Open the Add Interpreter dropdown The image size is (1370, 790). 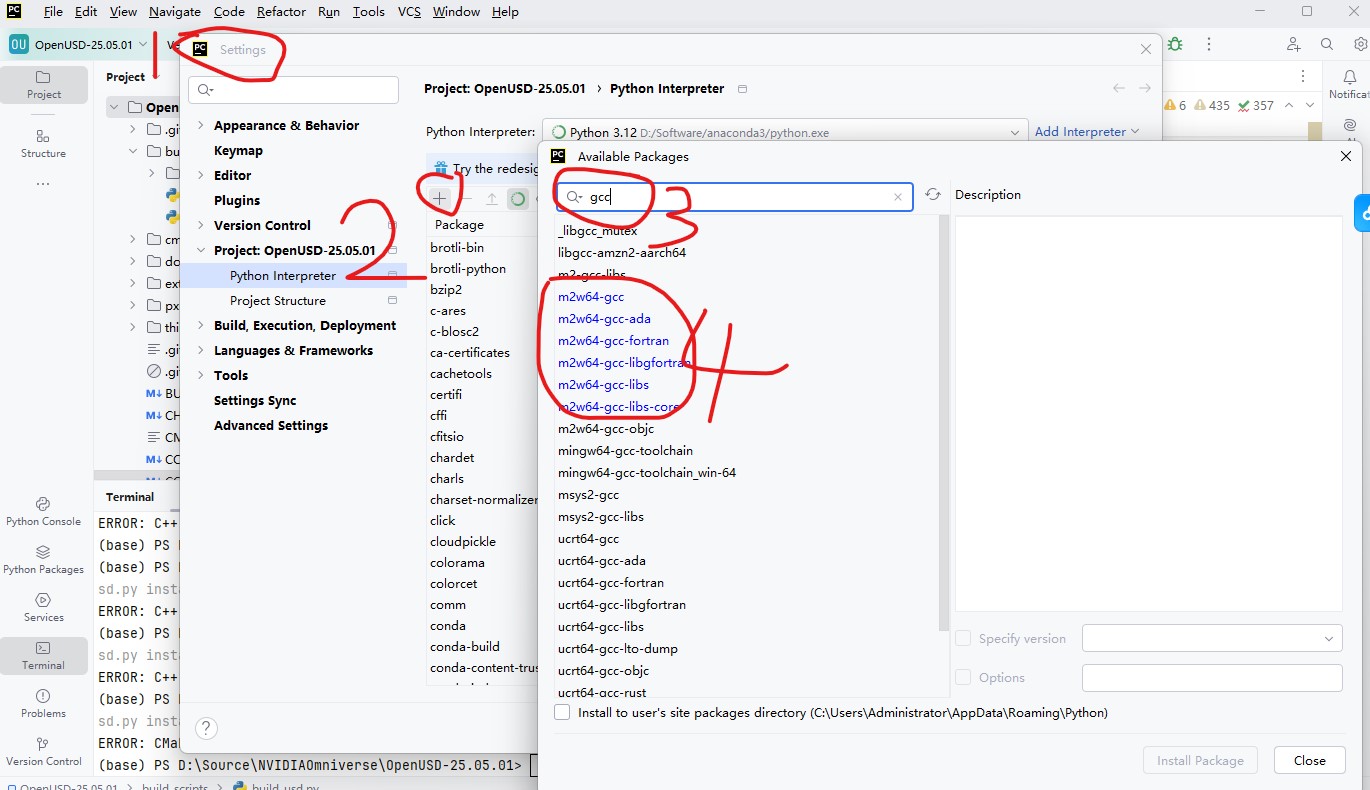point(1087,132)
